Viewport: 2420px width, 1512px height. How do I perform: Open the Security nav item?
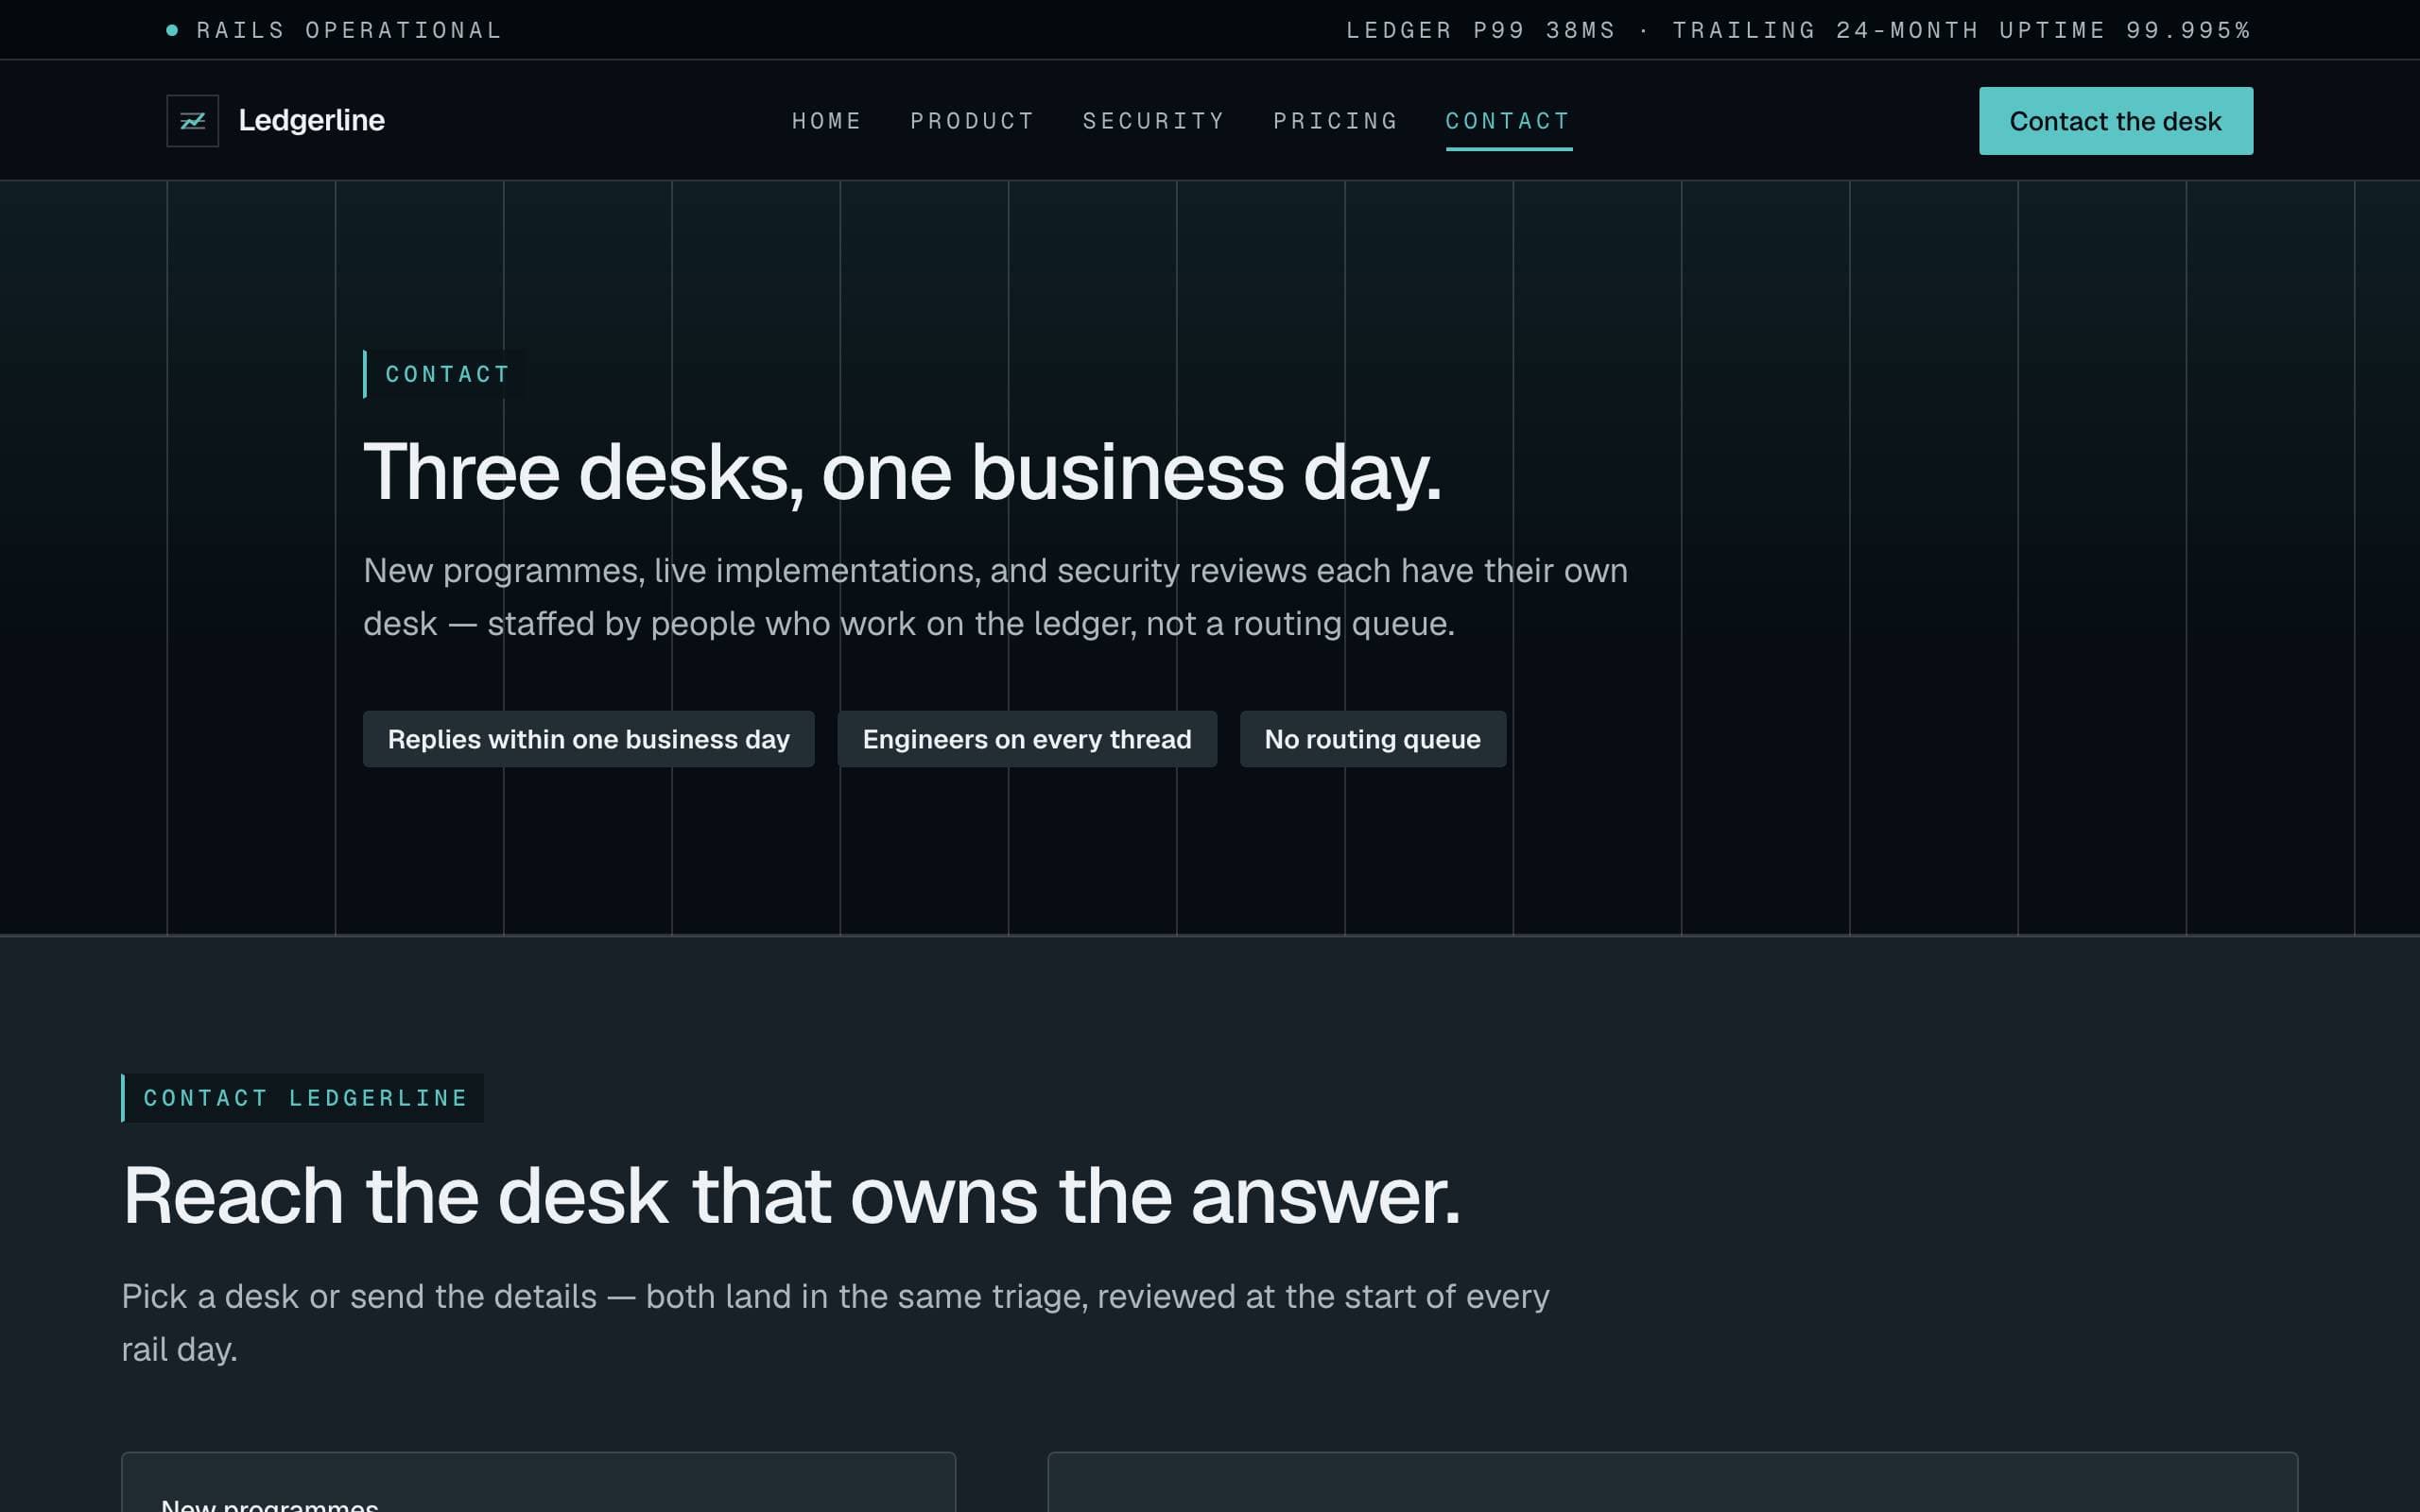pyautogui.click(x=1154, y=121)
